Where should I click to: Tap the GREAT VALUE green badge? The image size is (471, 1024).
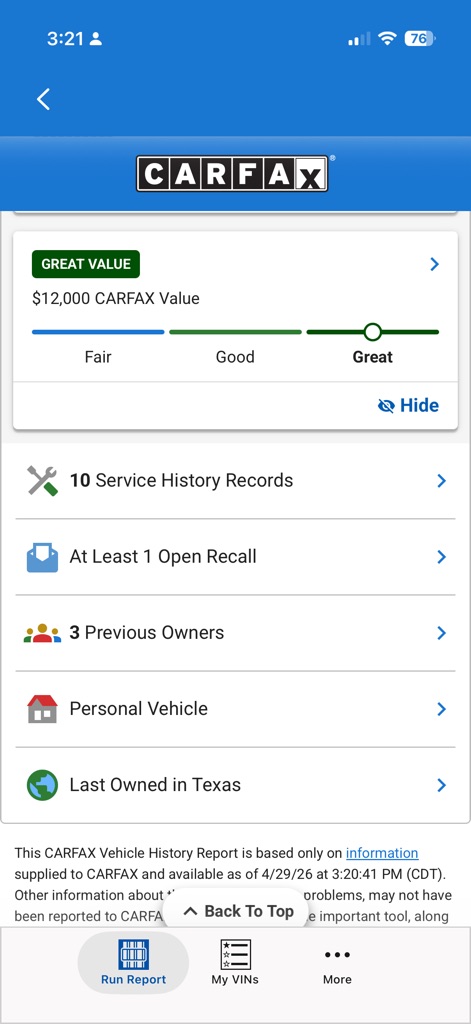coord(86,264)
